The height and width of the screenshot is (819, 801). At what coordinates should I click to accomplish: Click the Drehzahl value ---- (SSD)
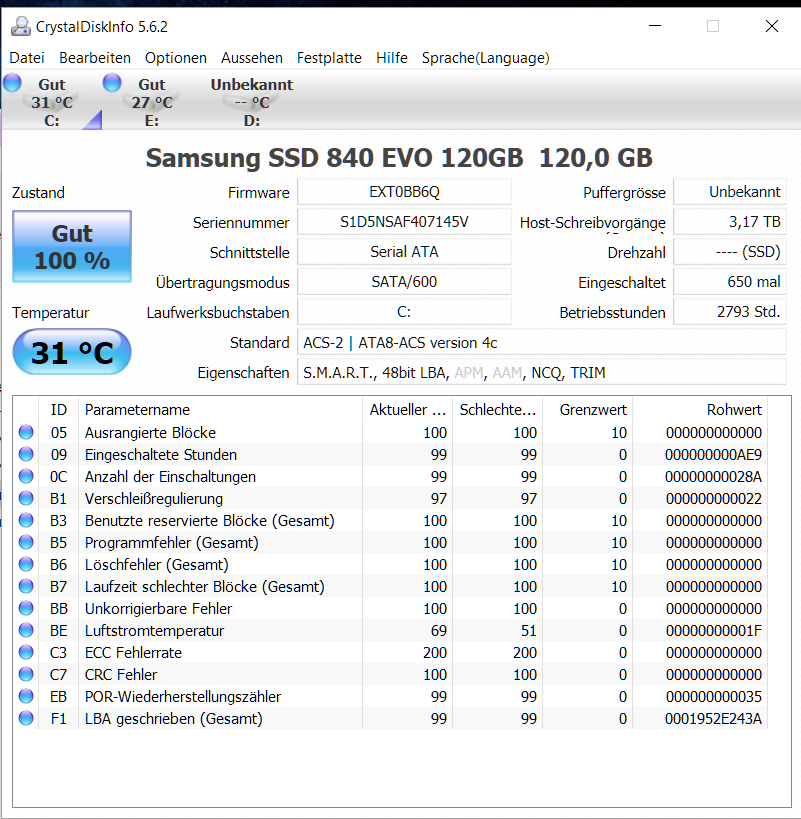tap(730, 252)
